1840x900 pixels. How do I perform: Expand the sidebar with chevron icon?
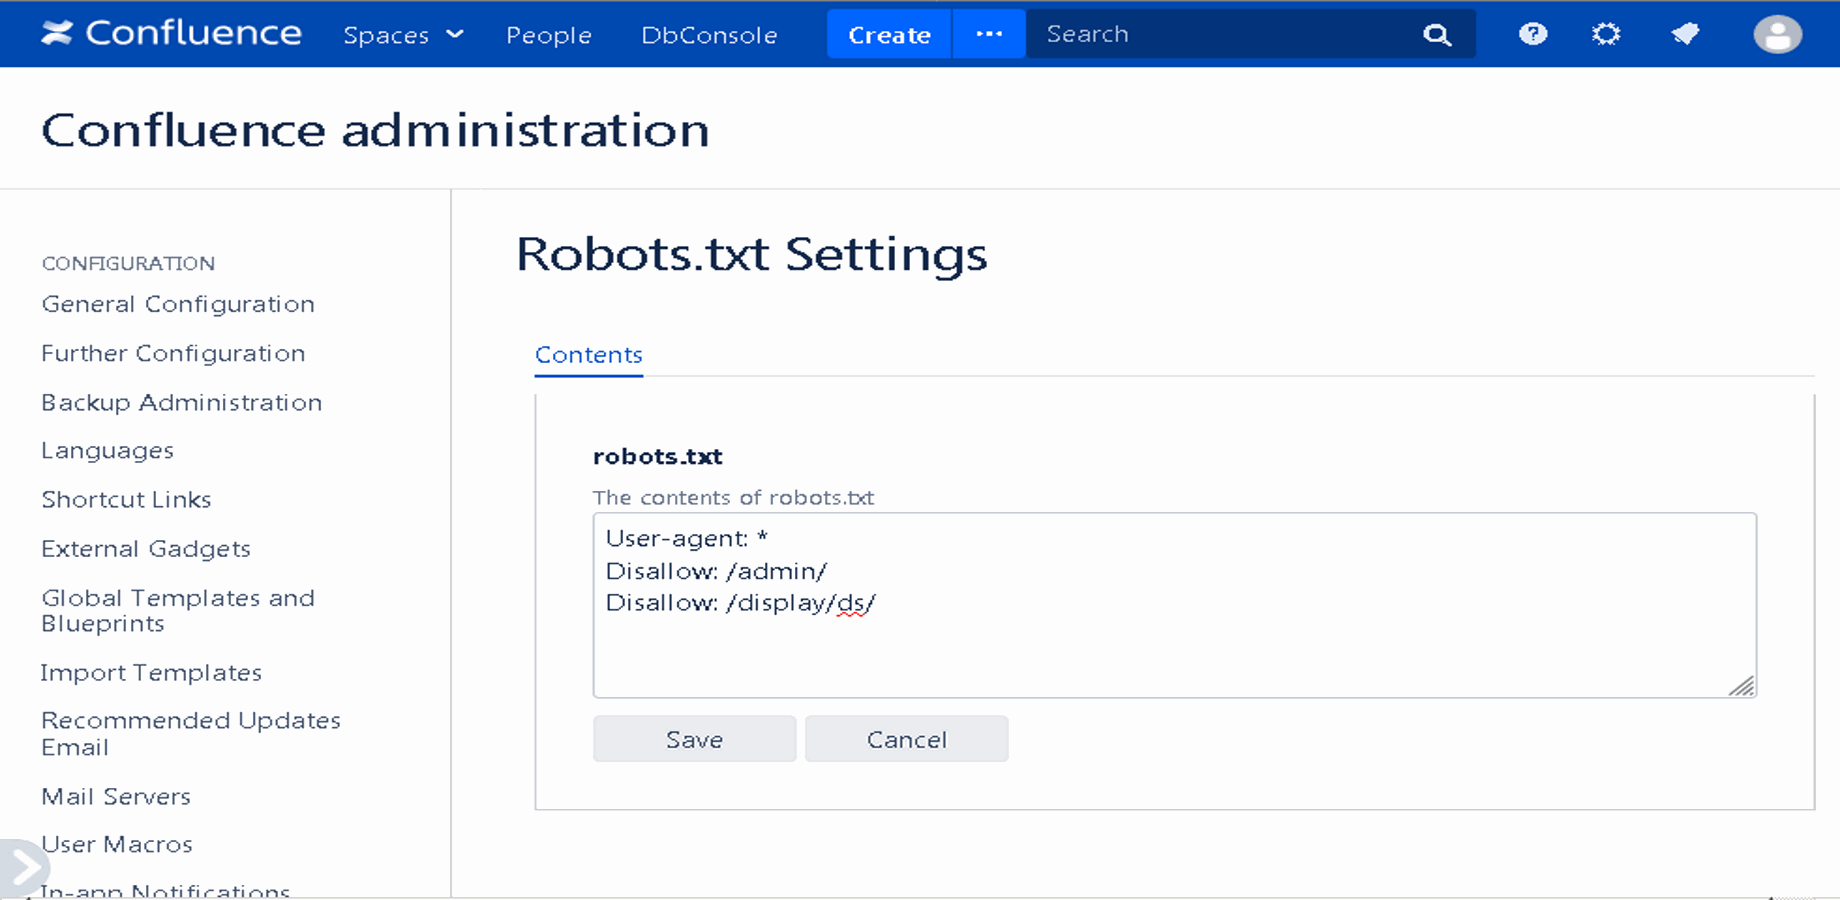(23, 866)
